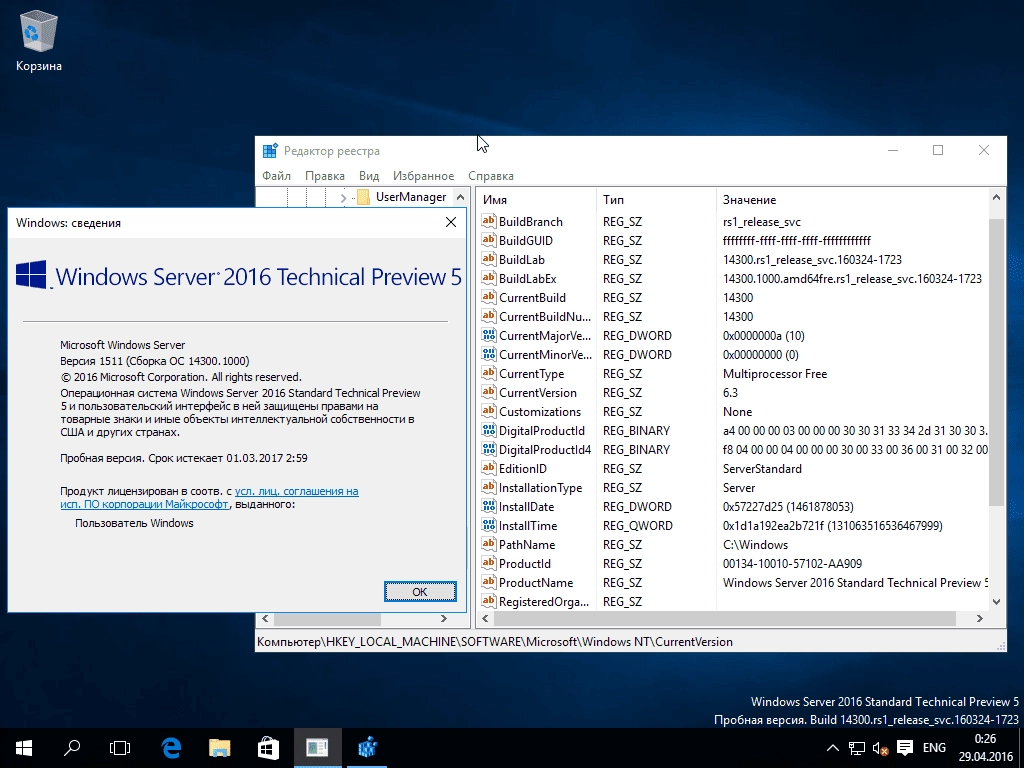Open the Action Center notifications icon
Image resolution: width=1024 pixels, height=768 pixels.
click(904, 748)
